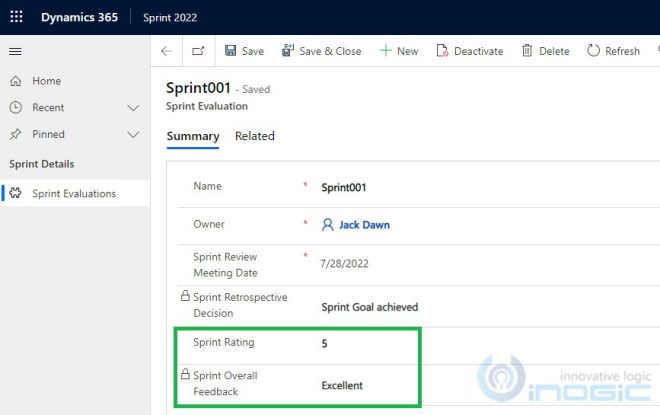Open the Dynamics 365 app launcher waffle
This screenshot has height=415, width=660.
pos(16,17)
